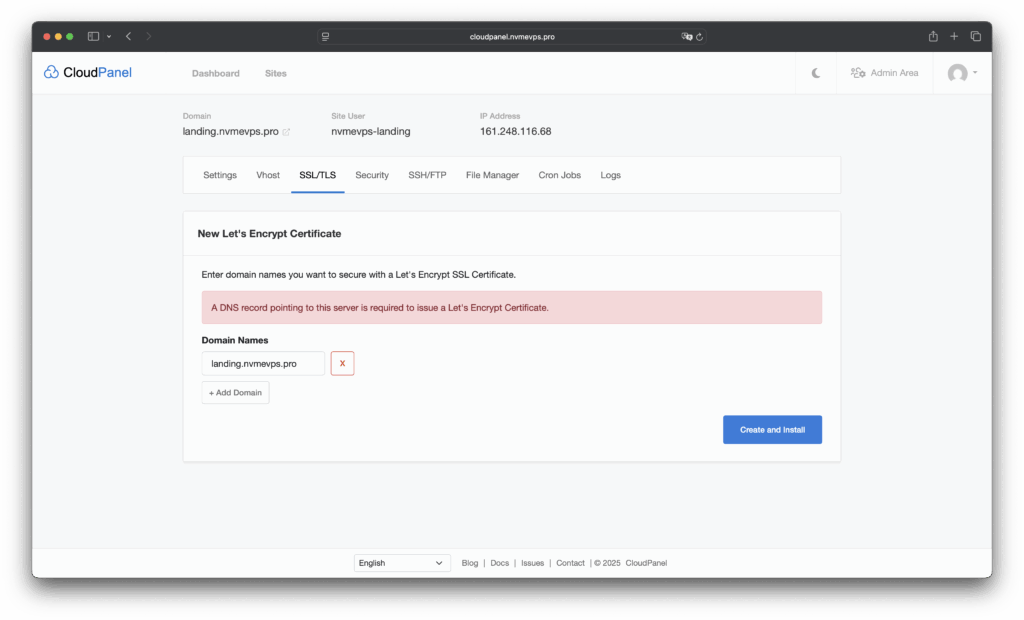Open the English language dropdown
Screen dimensions: 1024x620
click(403, 563)
